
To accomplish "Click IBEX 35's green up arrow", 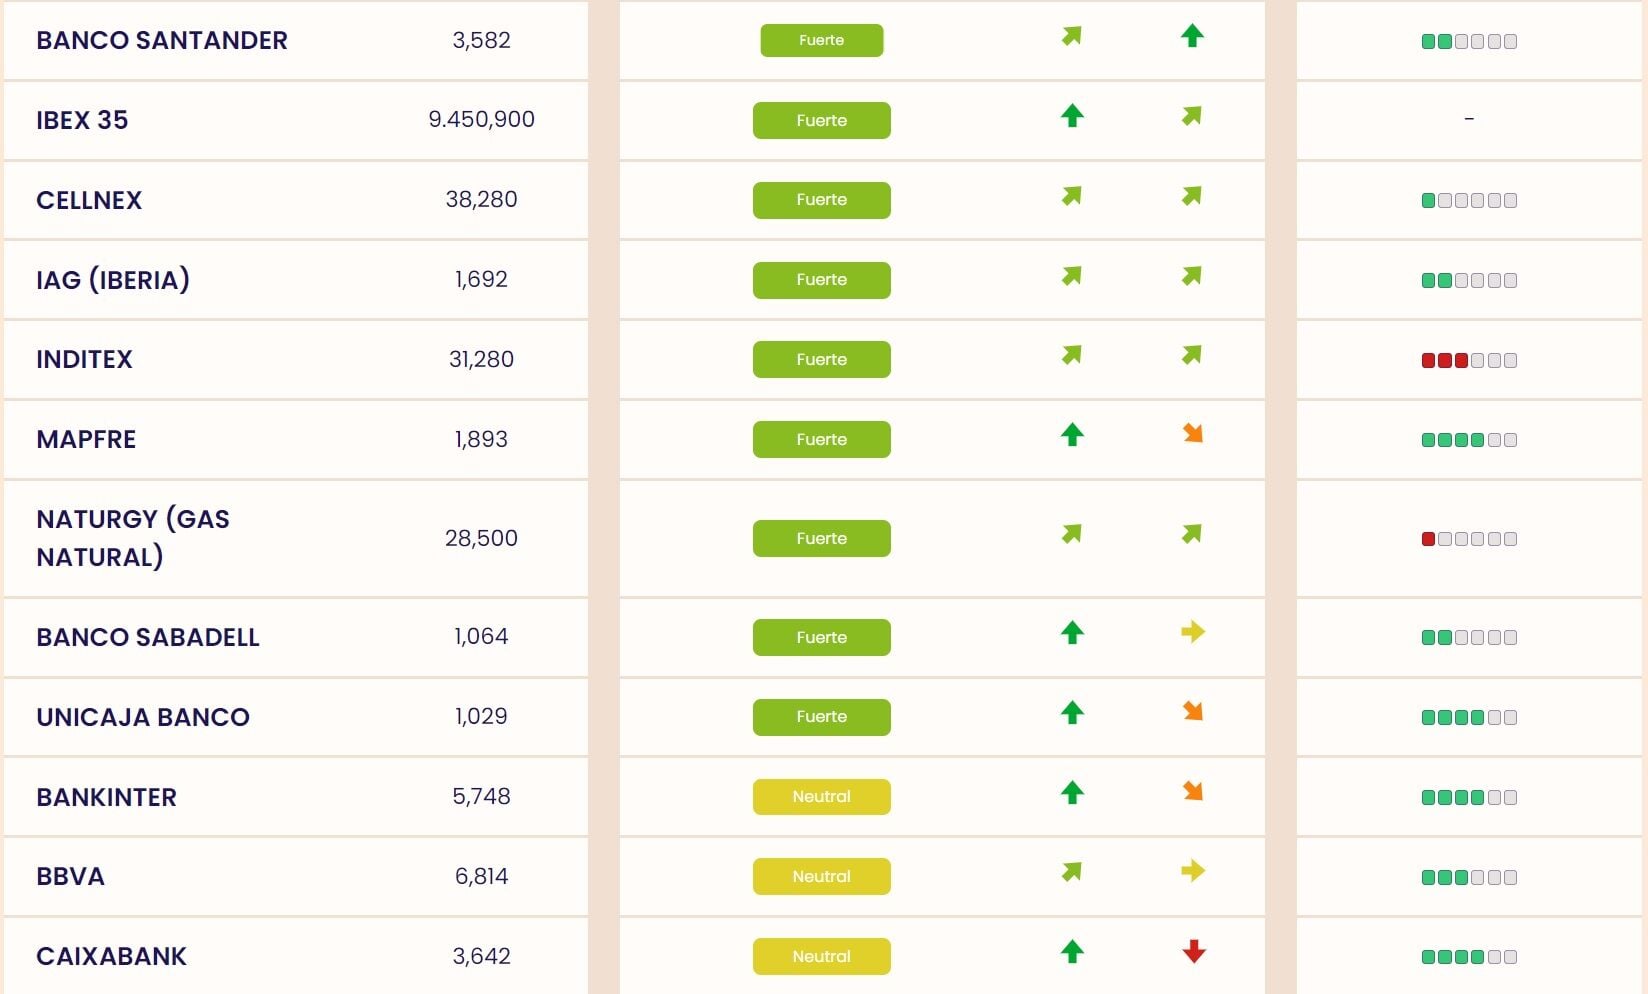I will coord(1072,116).
